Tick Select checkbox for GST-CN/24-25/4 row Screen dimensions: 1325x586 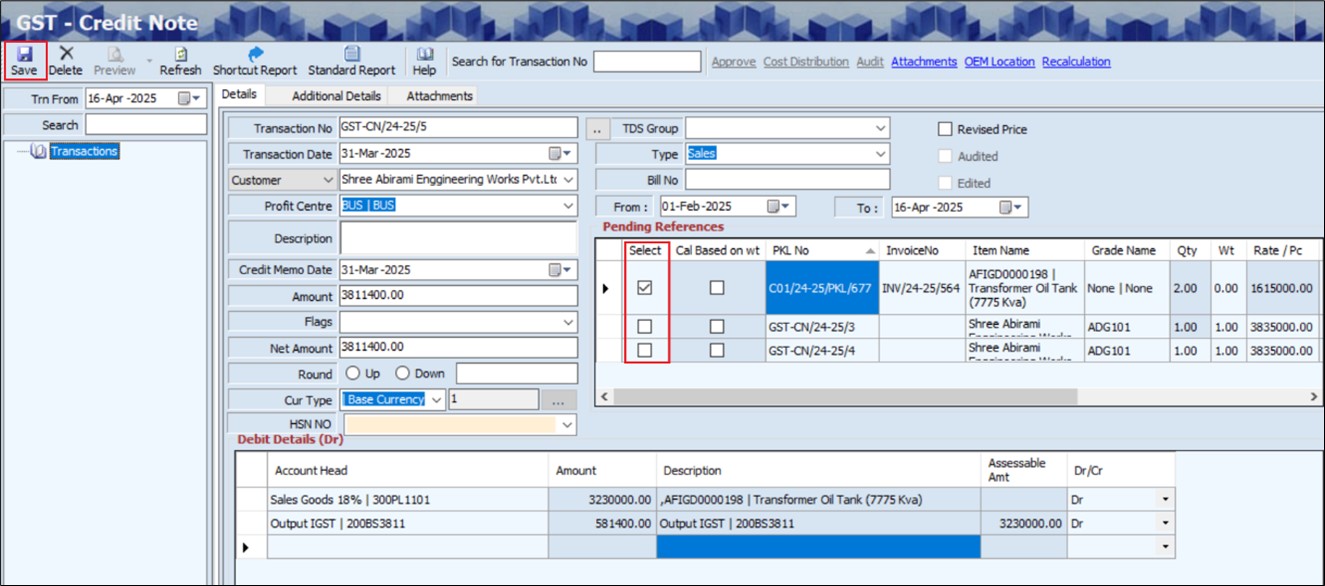tap(645, 351)
